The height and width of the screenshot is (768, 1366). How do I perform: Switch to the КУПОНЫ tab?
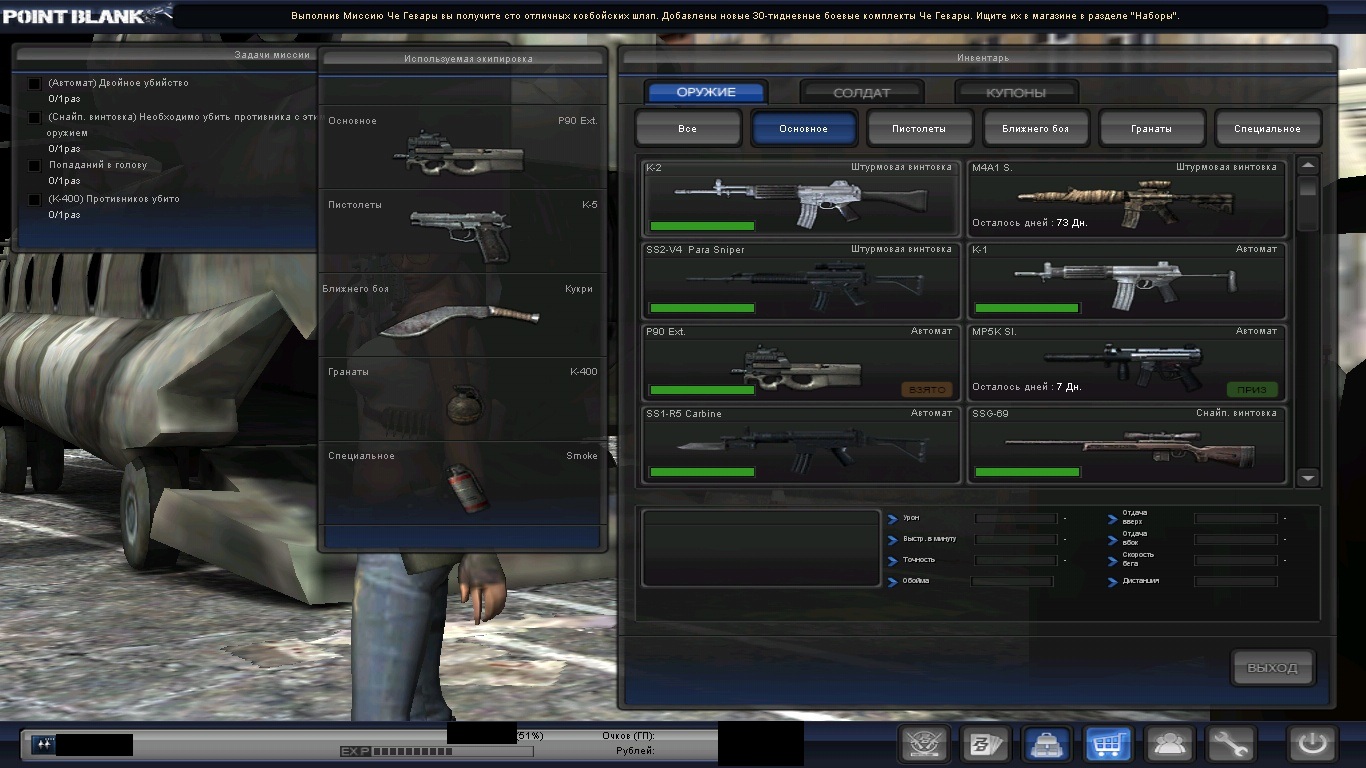(1016, 93)
